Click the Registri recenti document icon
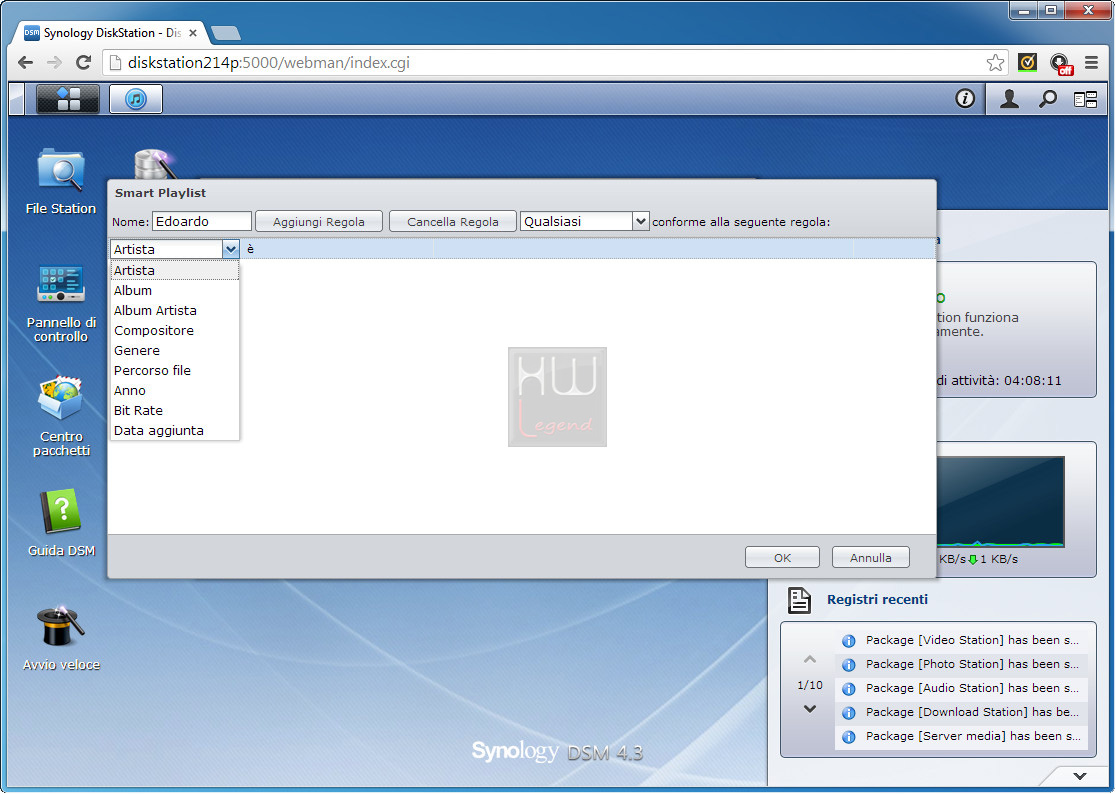The image size is (1116, 794). pos(799,600)
